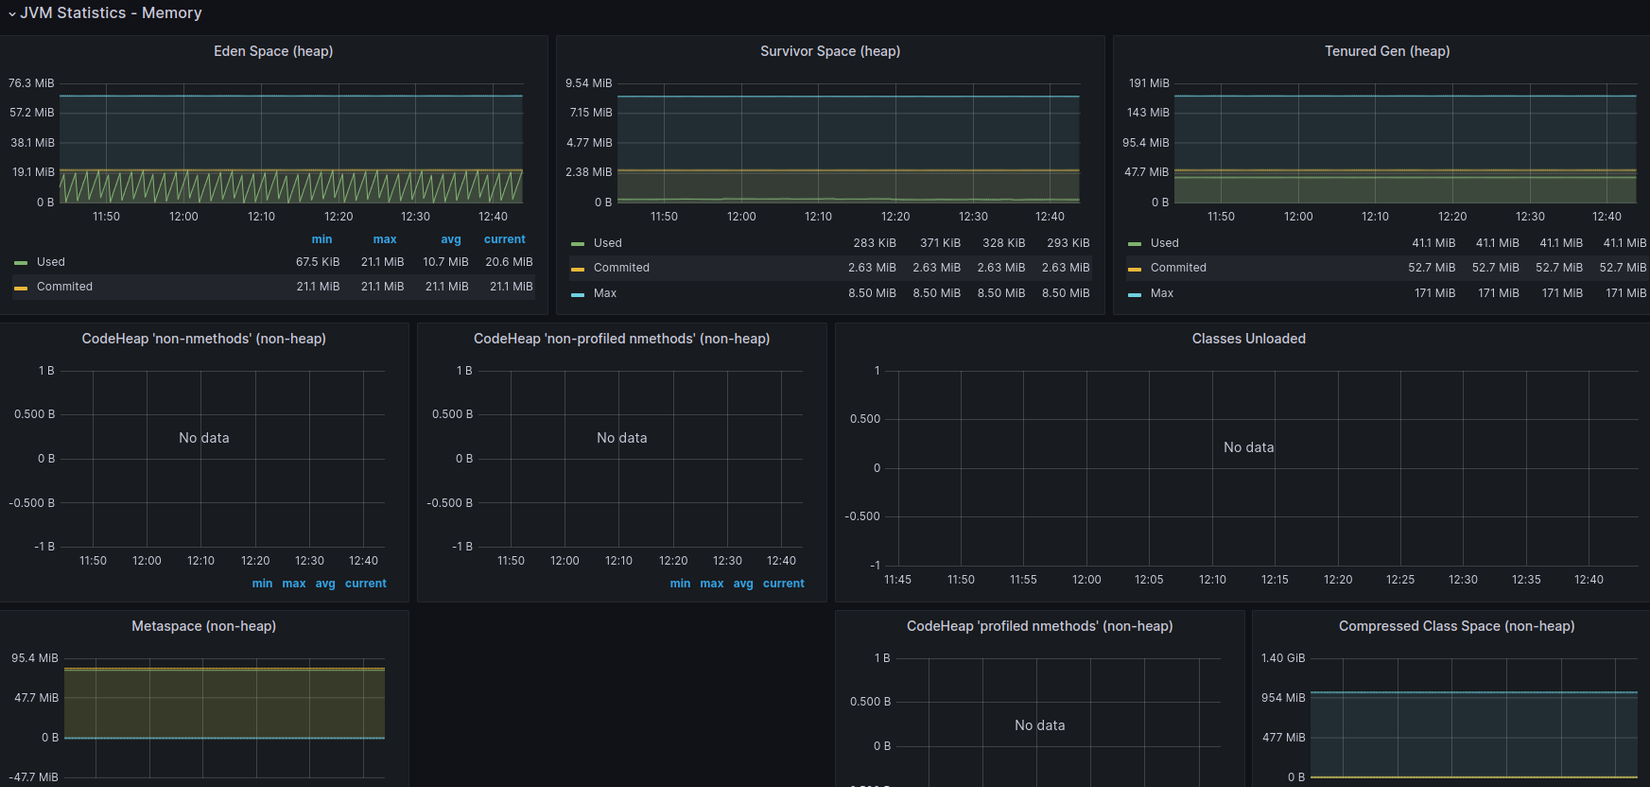Click green Used color swatch in Tenured Gen

pyautogui.click(x=1134, y=244)
